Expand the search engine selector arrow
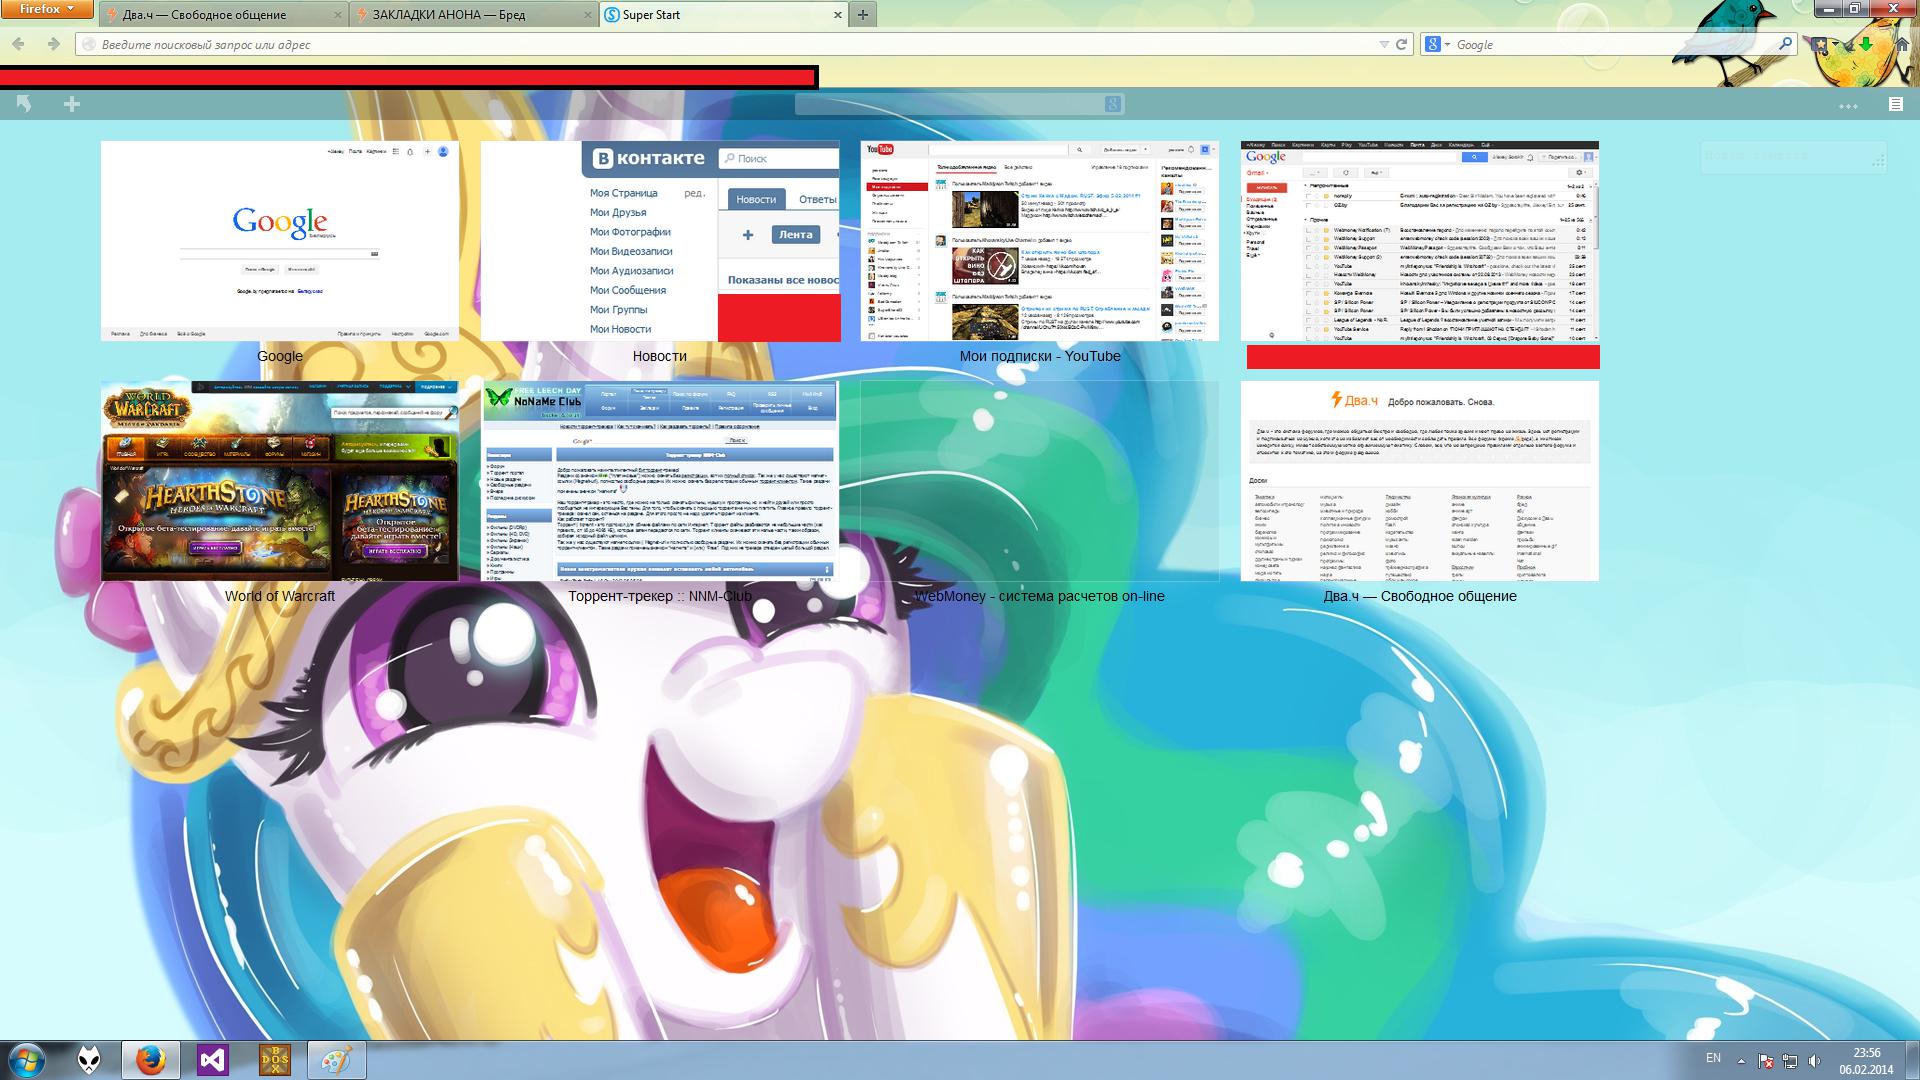1920x1080 pixels. coord(1447,44)
